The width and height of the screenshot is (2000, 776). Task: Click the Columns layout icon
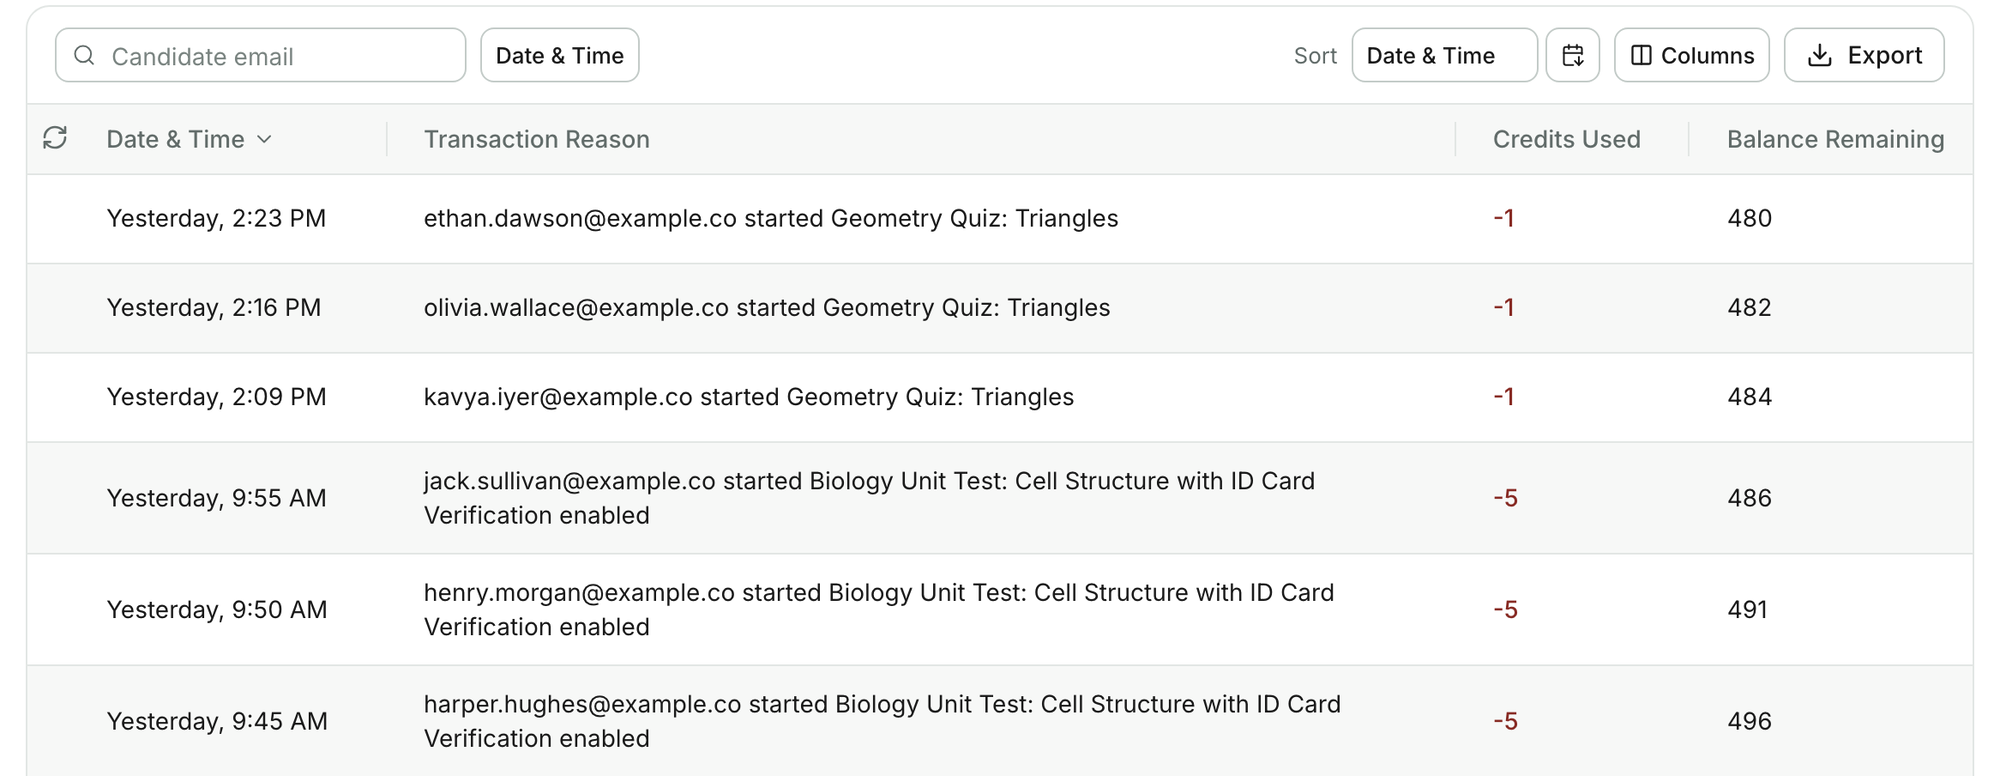(x=1641, y=55)
